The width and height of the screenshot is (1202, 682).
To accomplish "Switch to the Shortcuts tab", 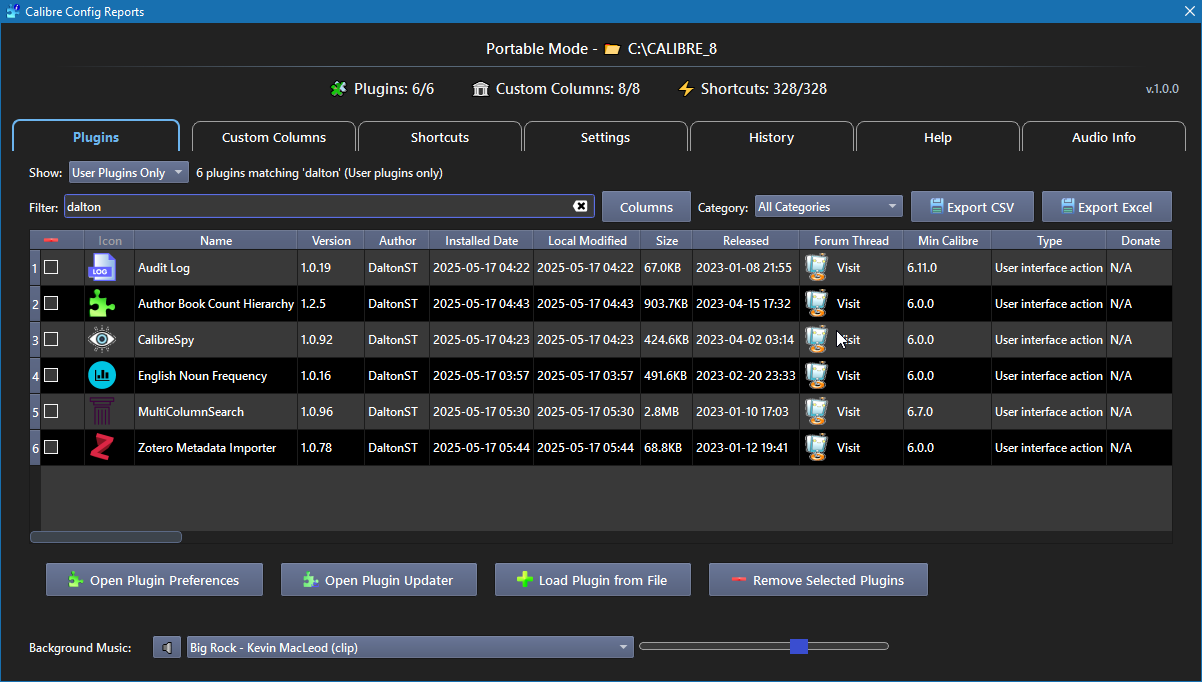I will 440,137.
